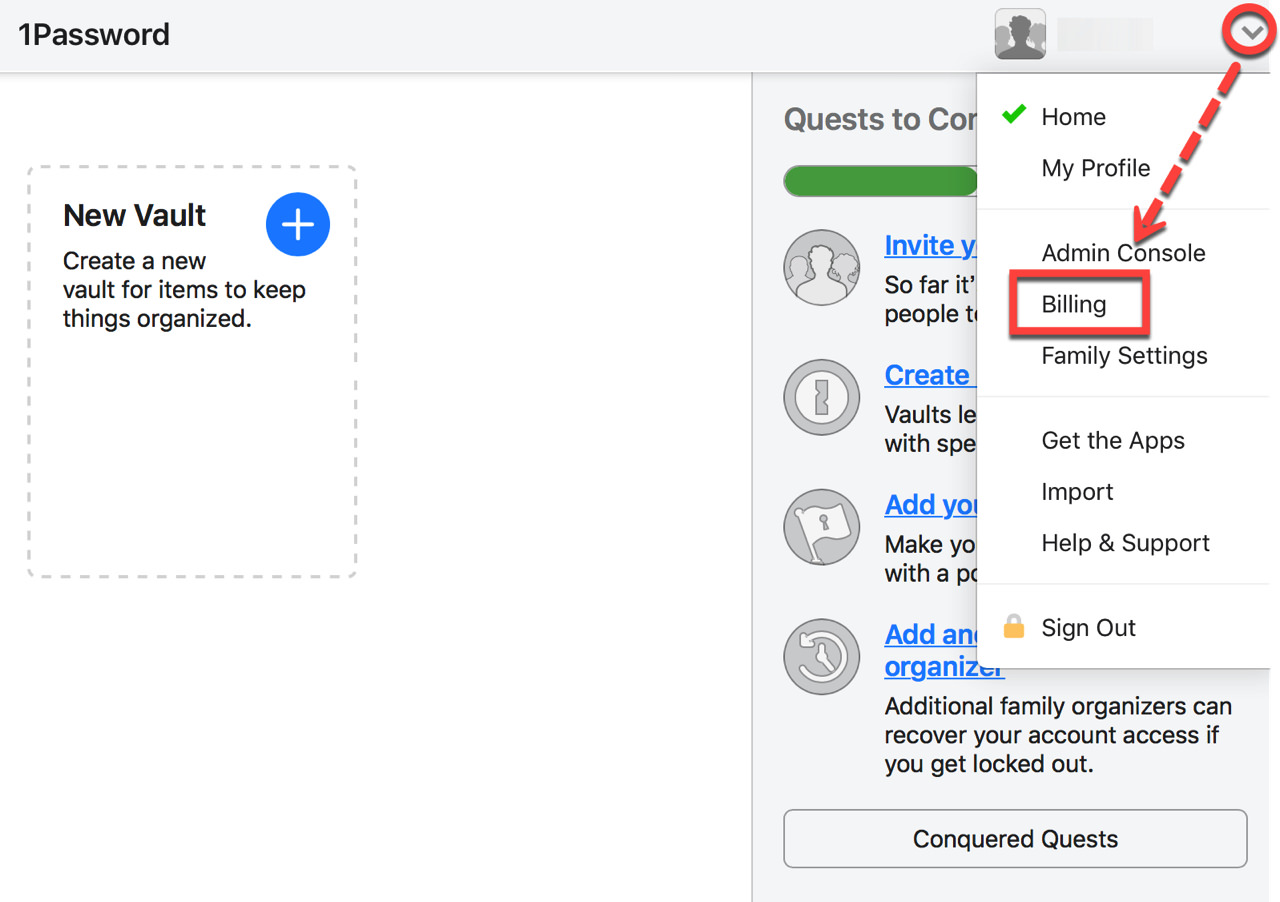Open the account dropdown chevron
This screenshot has height=902, width=1280.
coord(1251,33)
